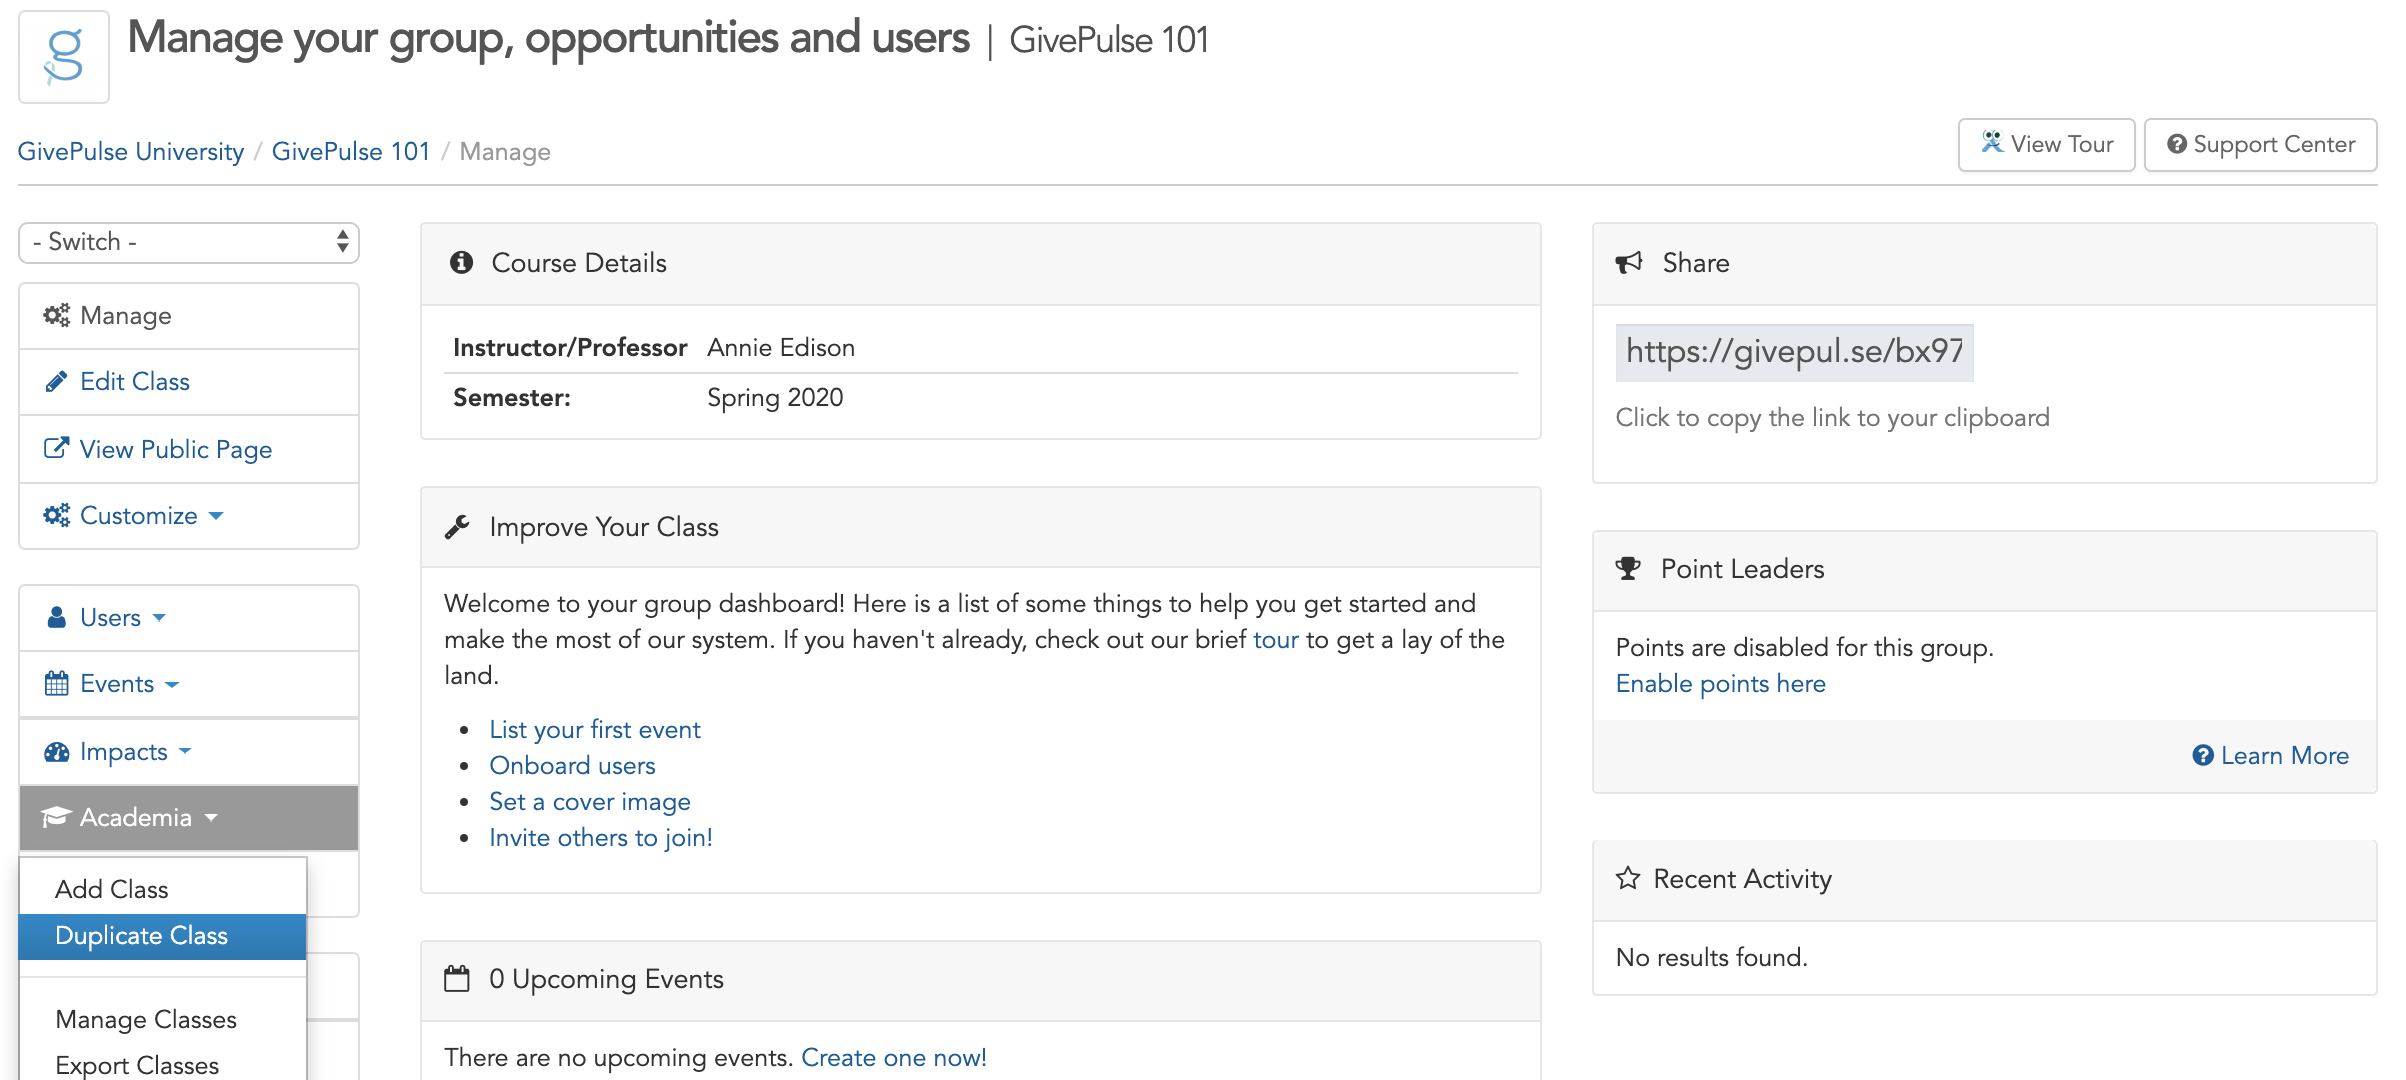The height and width of the screenshot is (1080, 2406).
Task: Click 'Click to copy the link' hint text
Action: click(1832, 418)
